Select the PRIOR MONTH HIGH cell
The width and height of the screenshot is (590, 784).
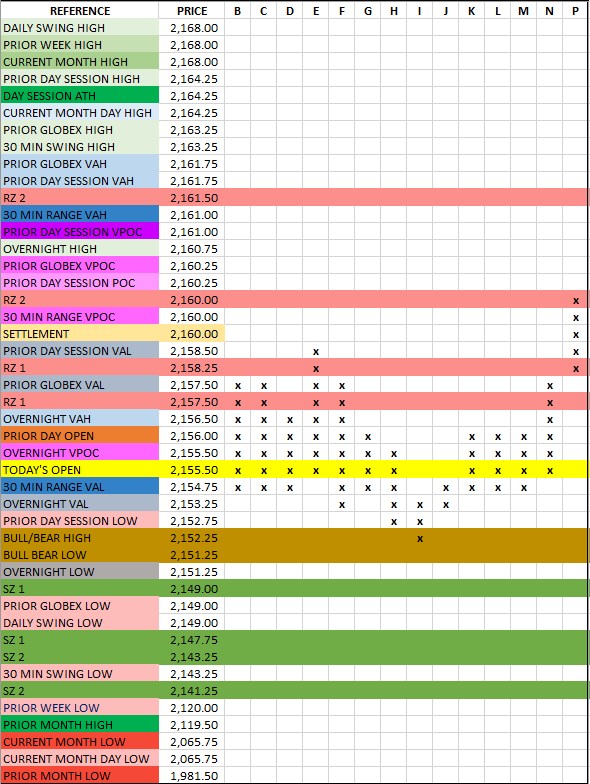click(80, 725)
